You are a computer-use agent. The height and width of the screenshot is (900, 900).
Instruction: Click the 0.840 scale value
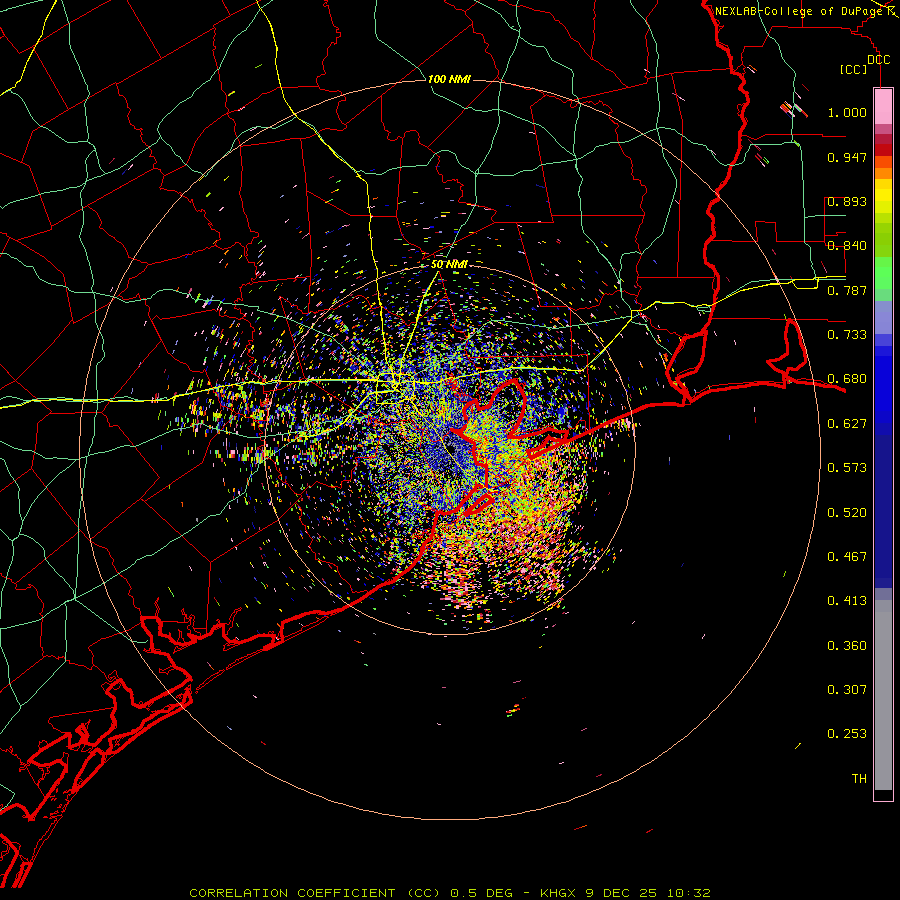(x=847, y=246)
